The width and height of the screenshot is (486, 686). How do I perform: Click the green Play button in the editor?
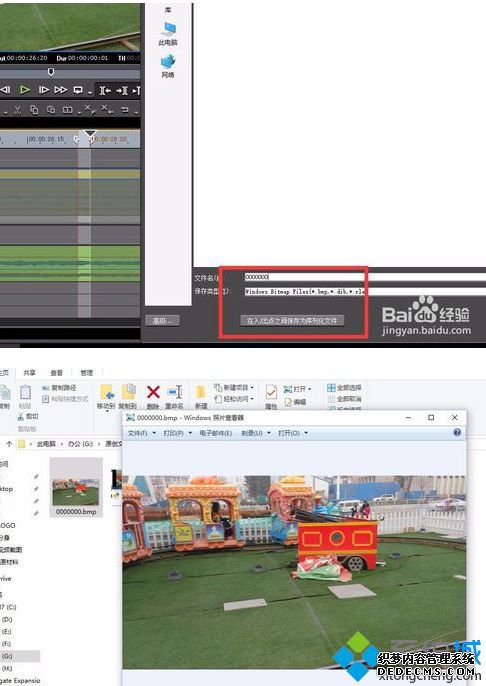[25, 90]
